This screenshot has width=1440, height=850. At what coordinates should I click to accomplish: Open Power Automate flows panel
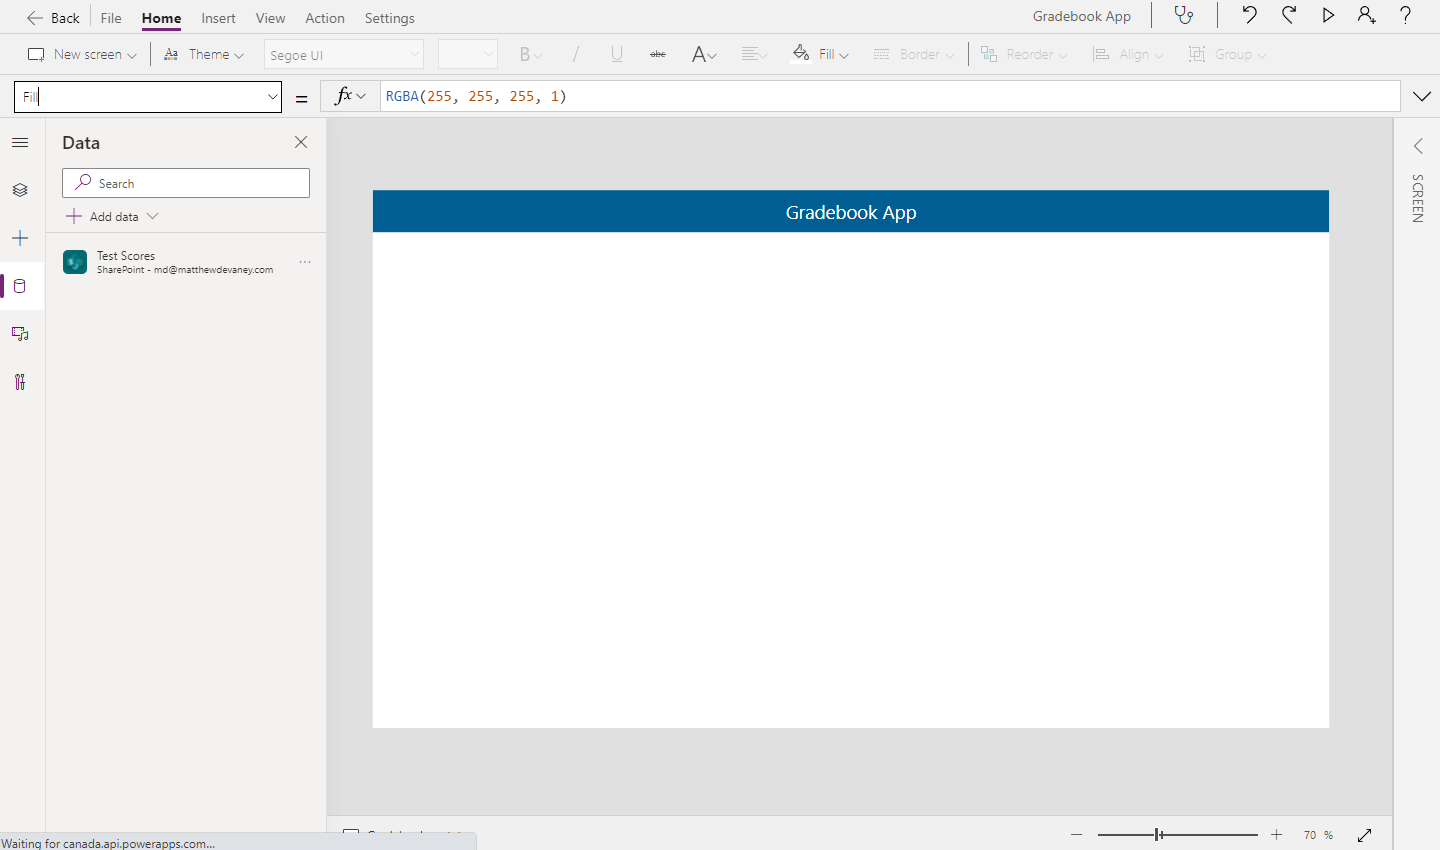20,381
